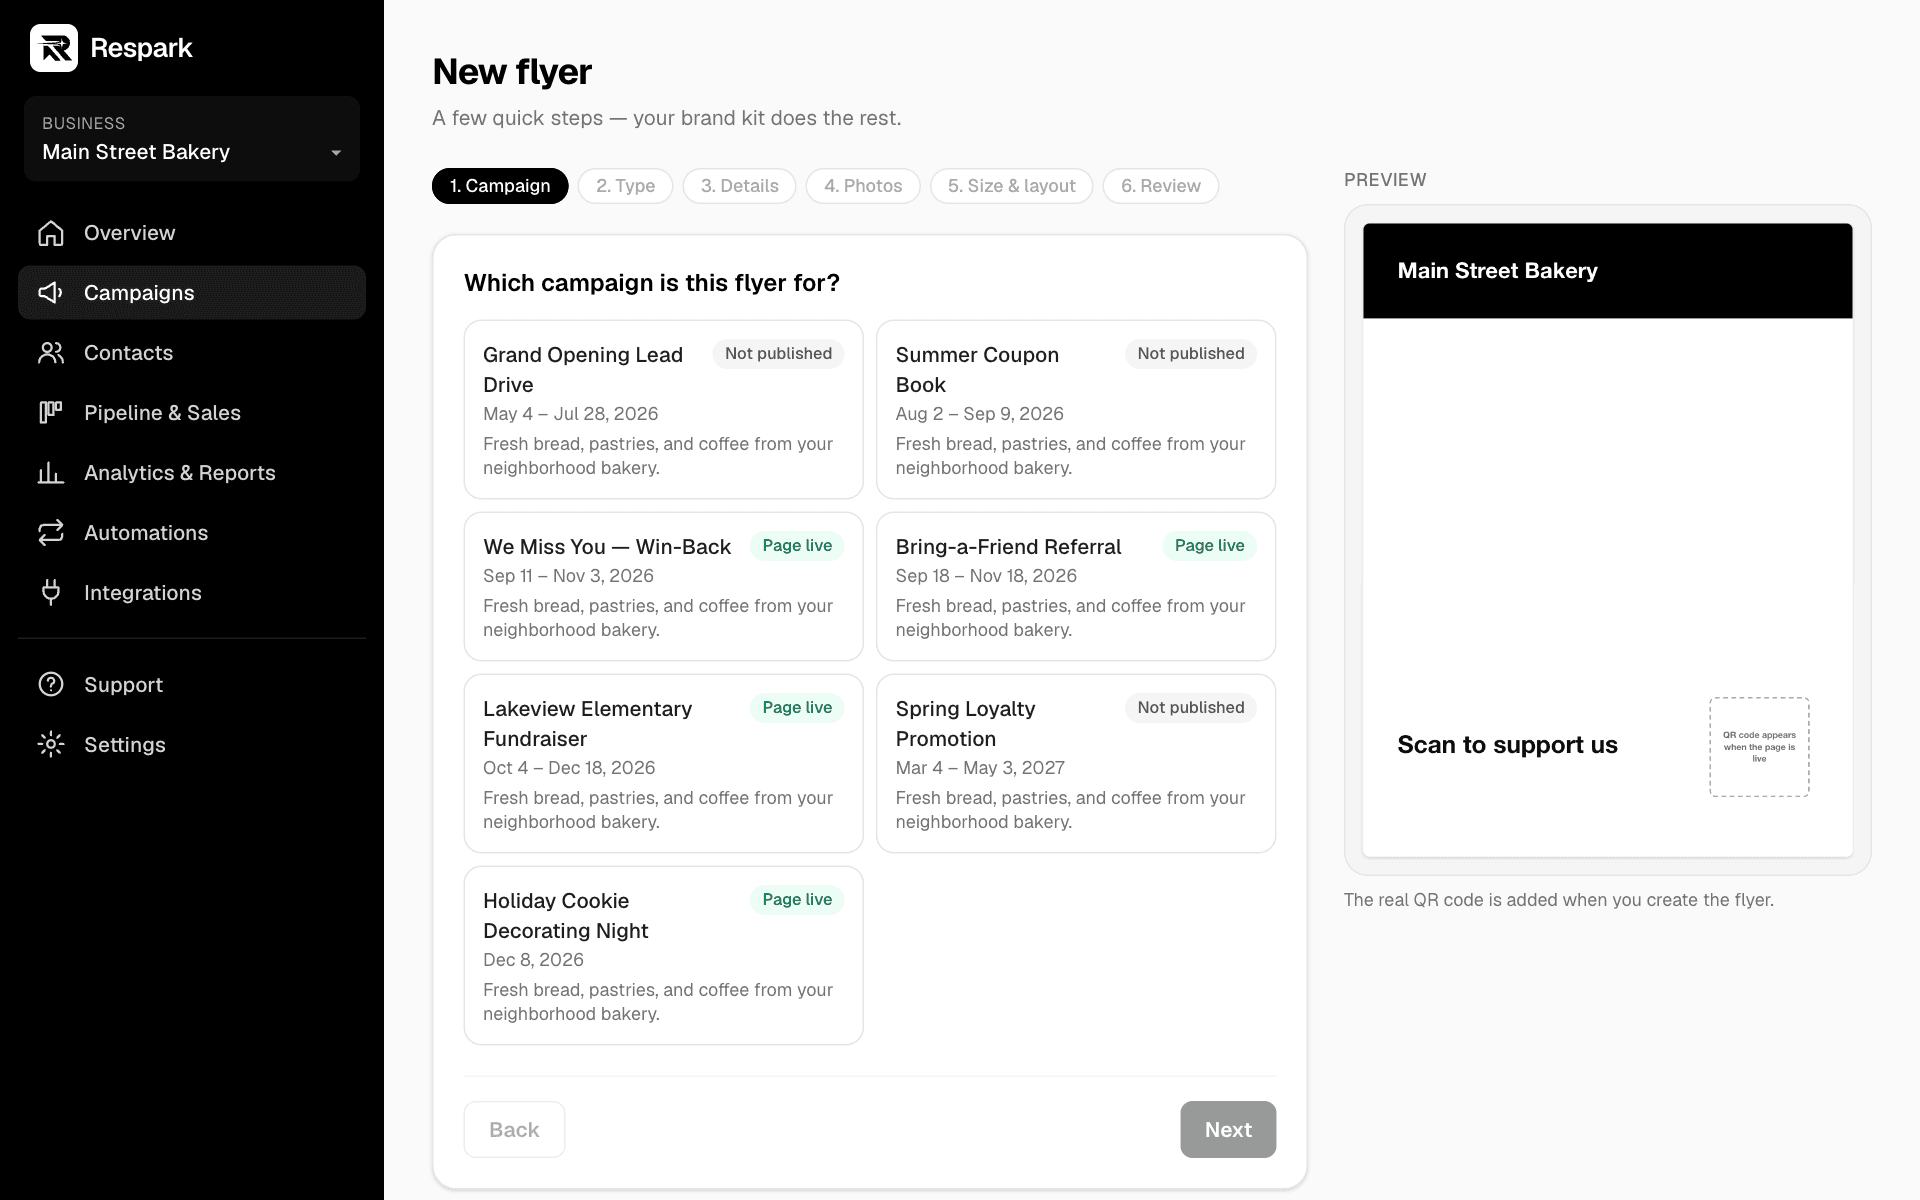Pick the Holiday Cookie Decorating Night campaign
1920x1200 pixels.
coord(664,956)
